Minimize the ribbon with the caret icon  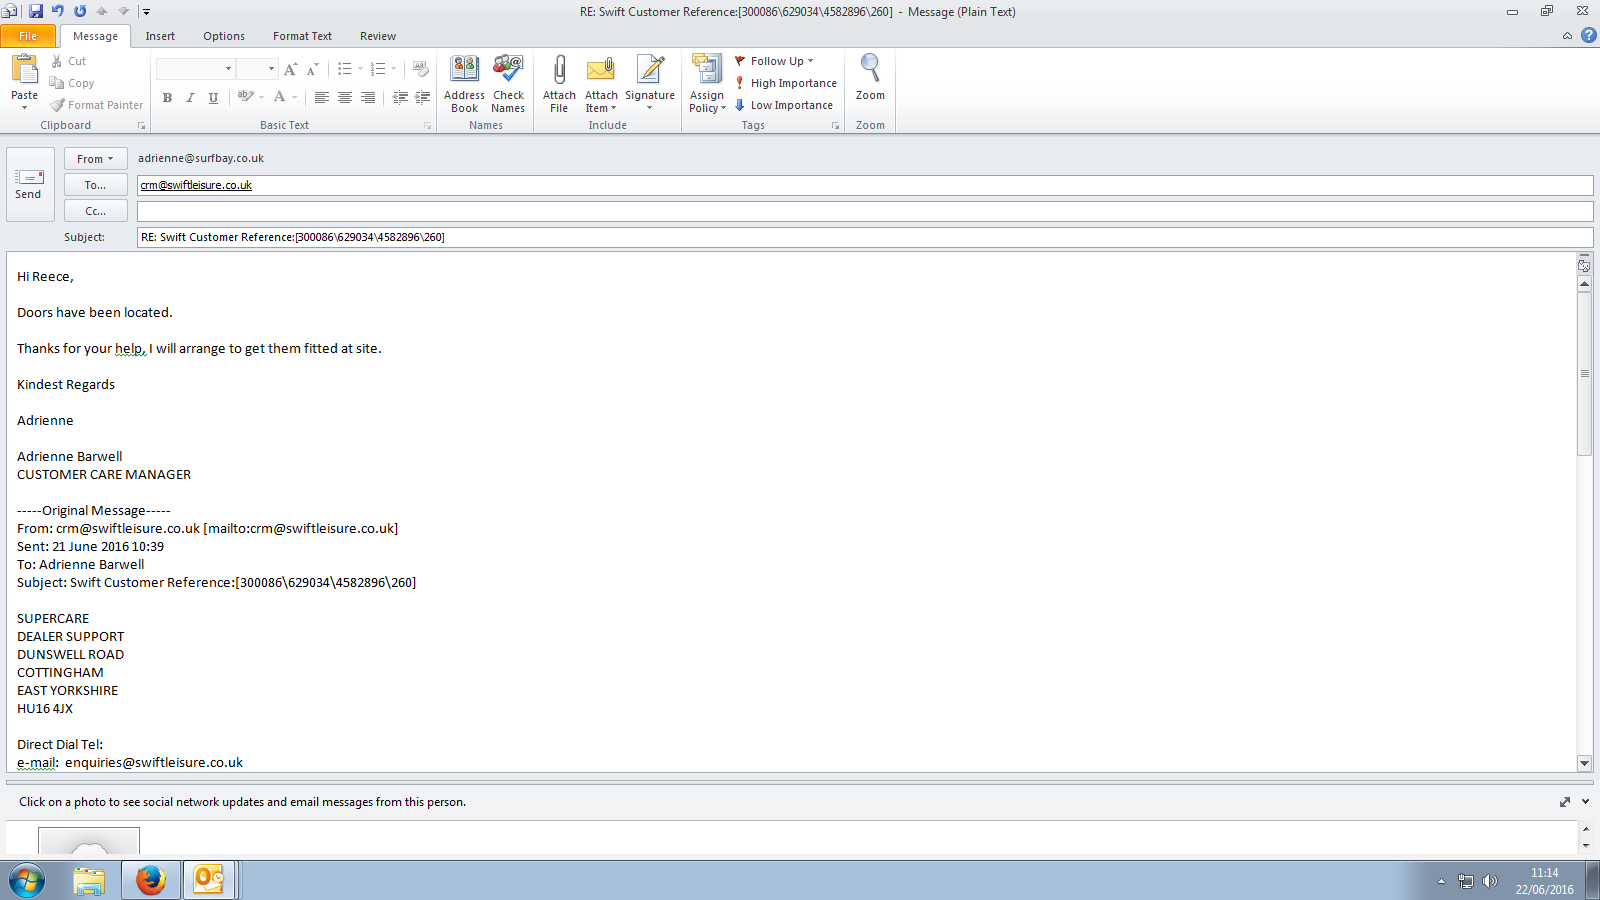(1567, 35)
